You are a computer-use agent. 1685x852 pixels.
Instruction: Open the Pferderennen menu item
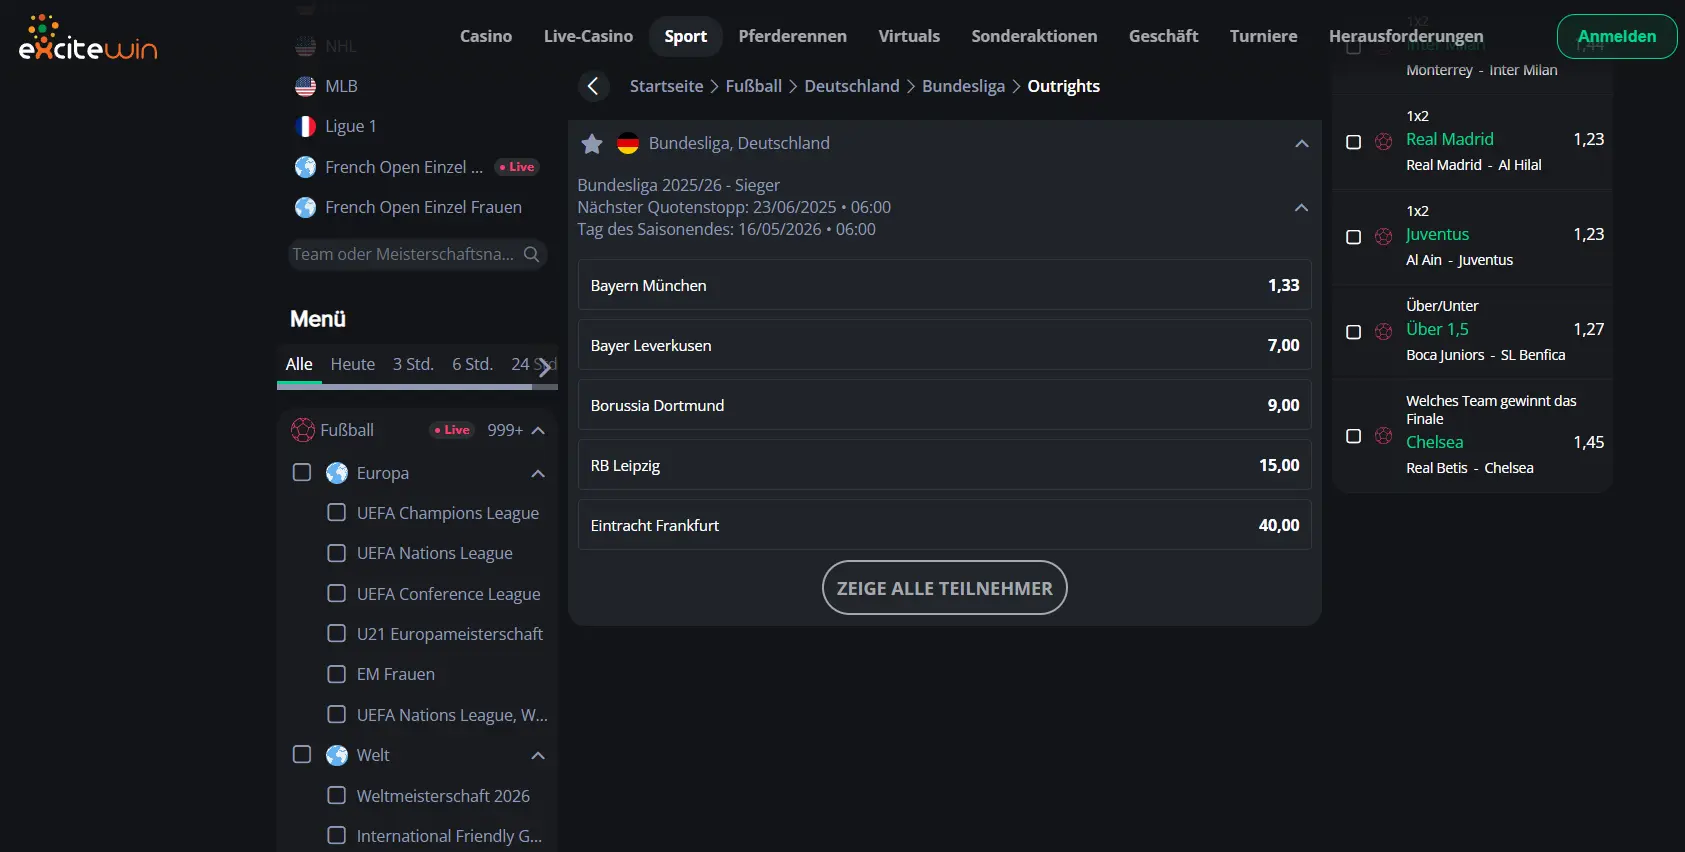point(793,36)
